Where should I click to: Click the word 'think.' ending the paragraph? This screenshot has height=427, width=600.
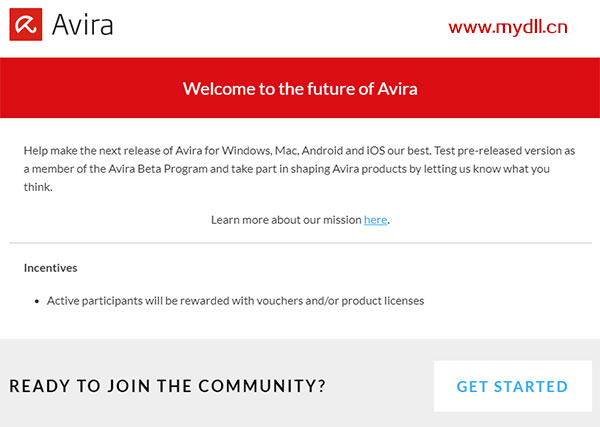[38, 187]
